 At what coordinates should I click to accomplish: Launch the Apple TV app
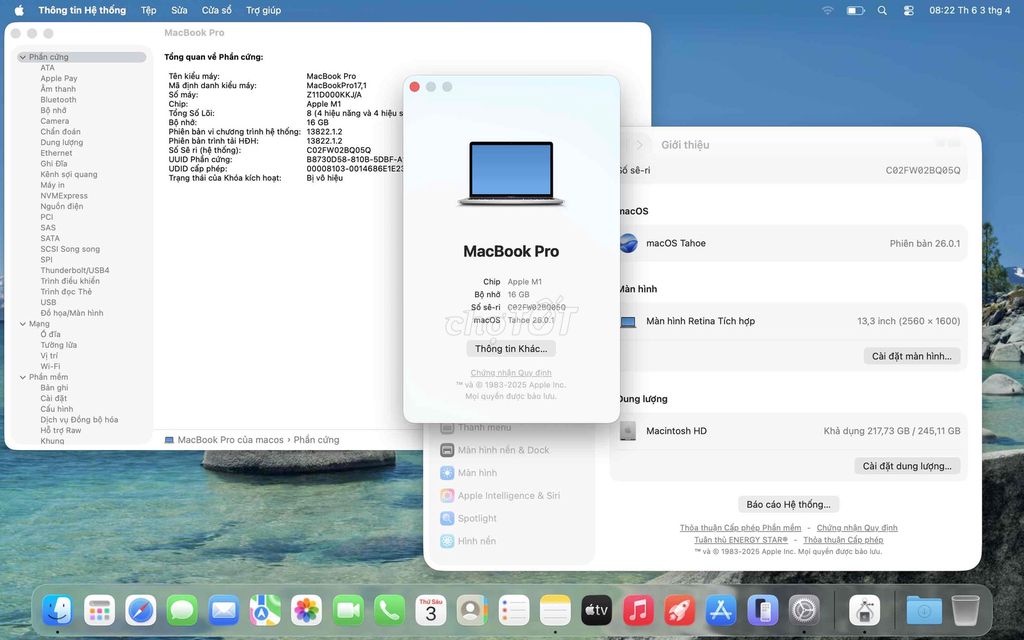point(597,611)
